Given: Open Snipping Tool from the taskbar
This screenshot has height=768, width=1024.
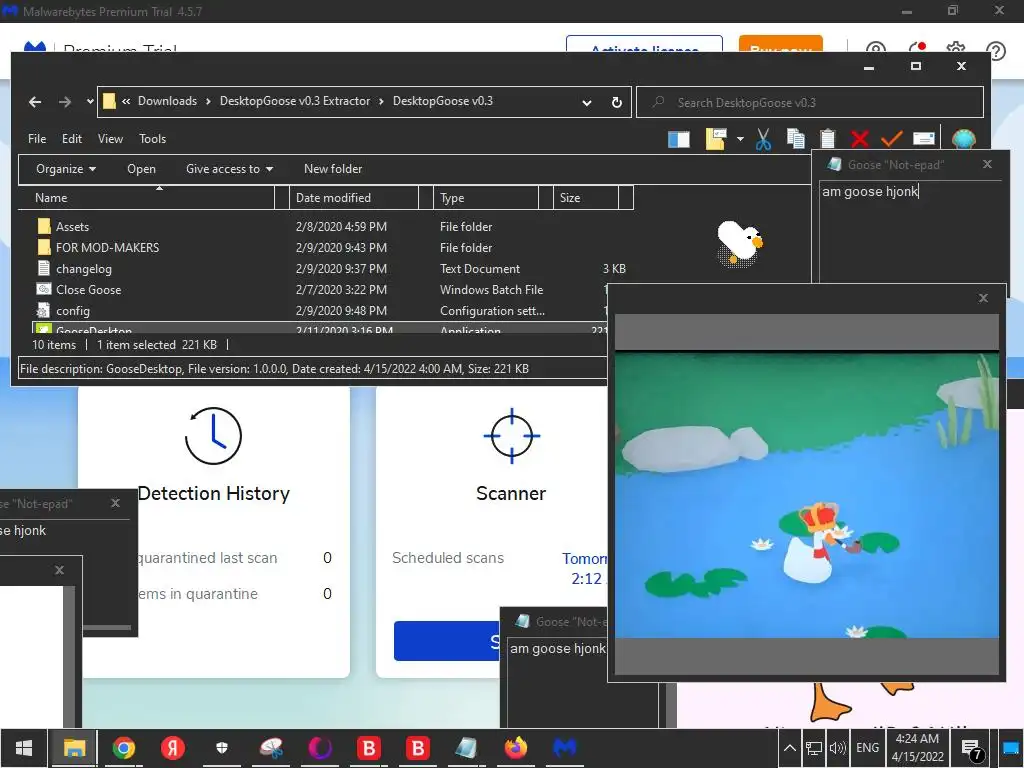Looking at the screenshot, I should [271, 748].
